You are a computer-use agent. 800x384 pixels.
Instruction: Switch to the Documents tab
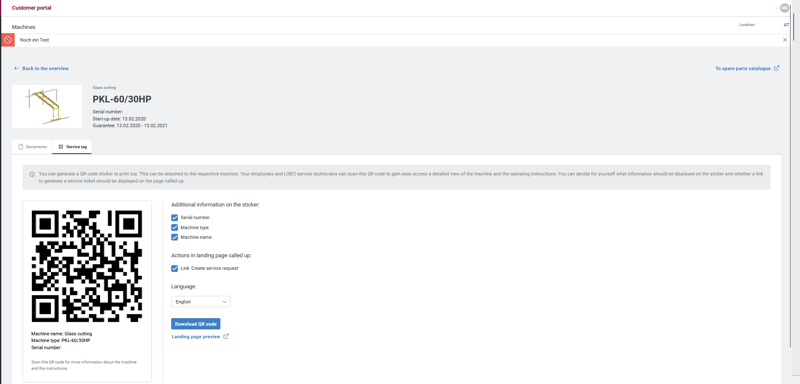tap(32, 147)
